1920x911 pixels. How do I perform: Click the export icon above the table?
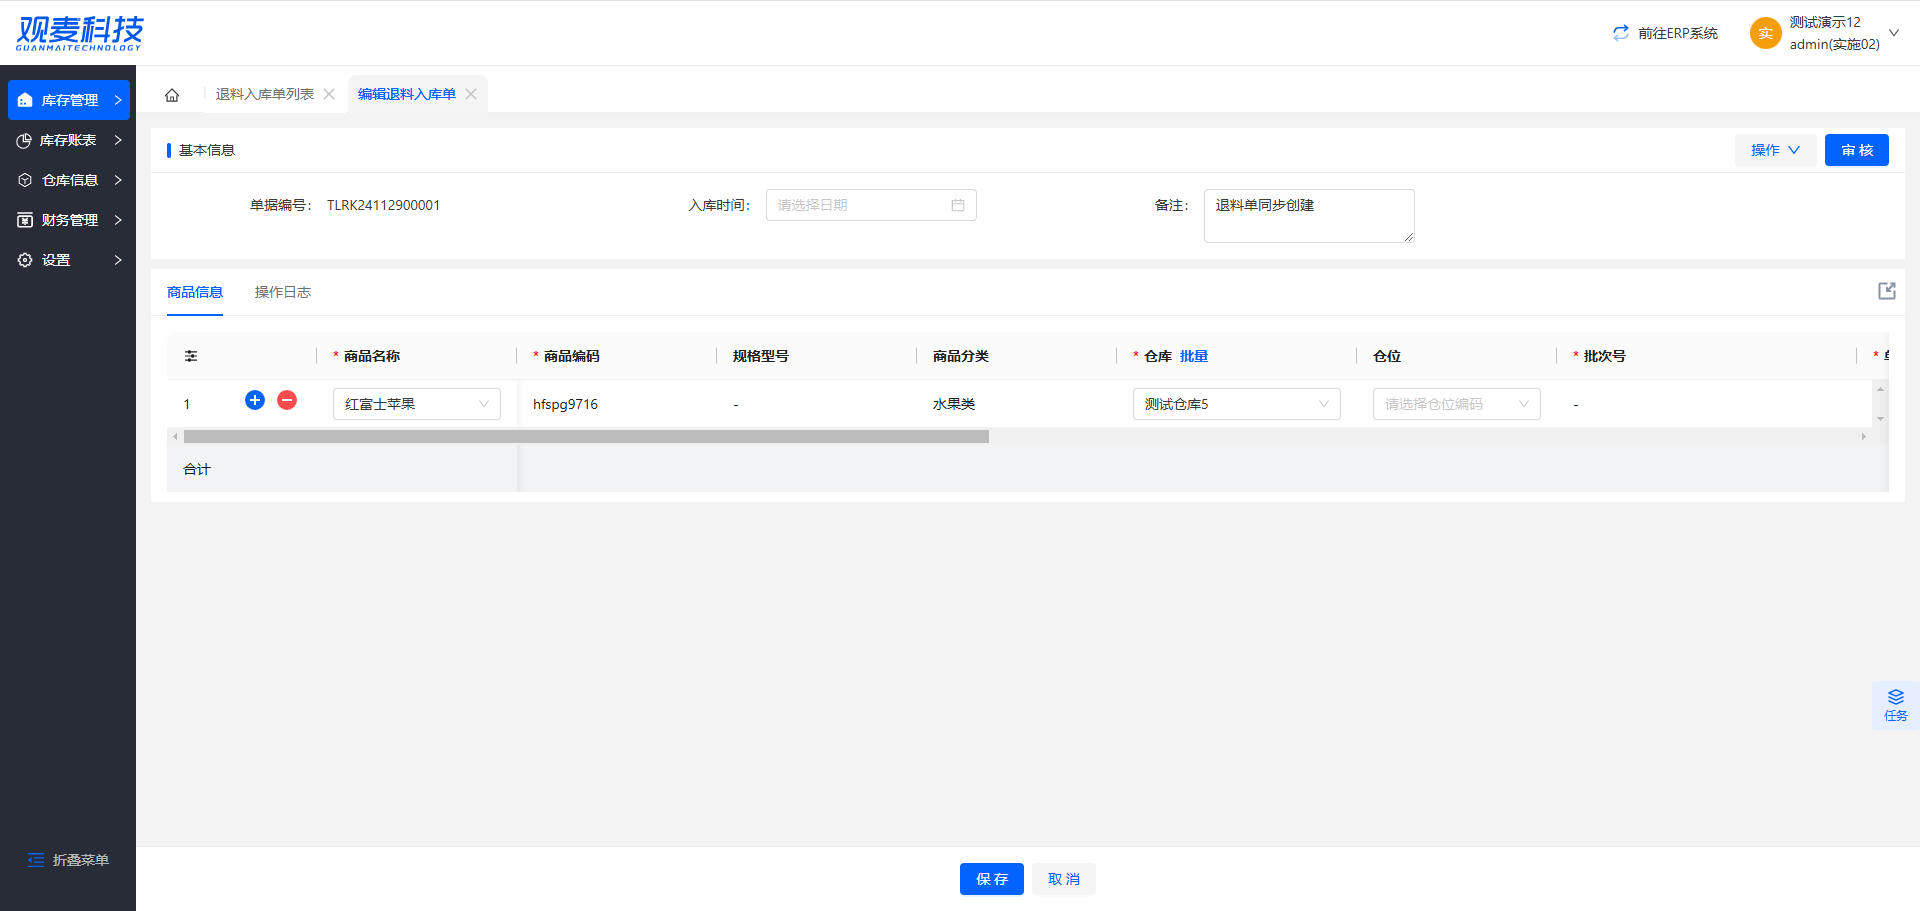pos(1886,291)
